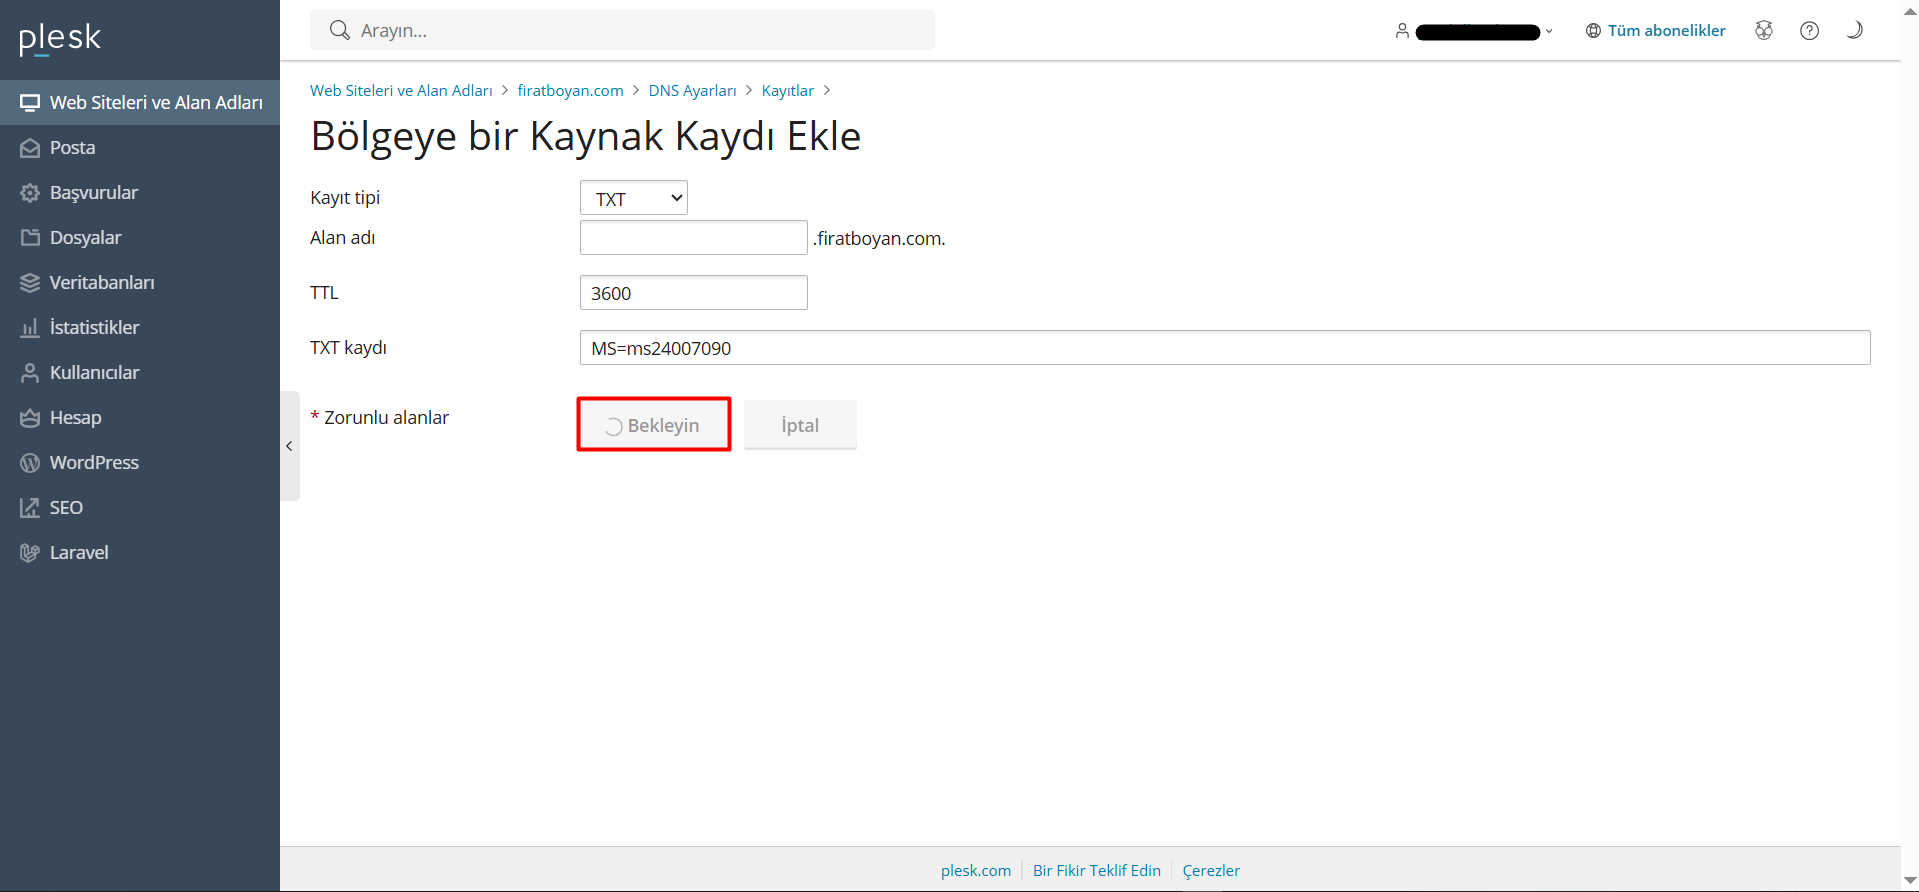This screenshot has width=1919, height=892.
Task: Open the Kayıt tipi TXT dropdown
Action: click(x=634, y=198)
